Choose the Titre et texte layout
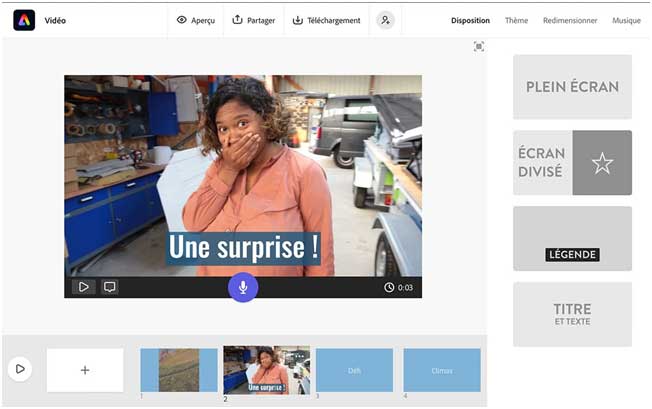Image resolution: width=652 pixels, height=409 pixels. tap(573, 314)
